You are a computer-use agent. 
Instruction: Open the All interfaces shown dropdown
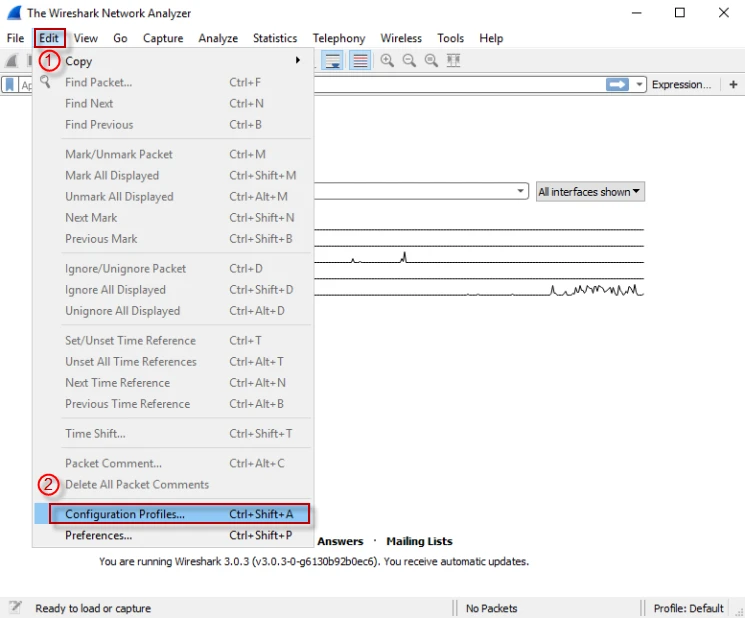(x=590, y=192)
